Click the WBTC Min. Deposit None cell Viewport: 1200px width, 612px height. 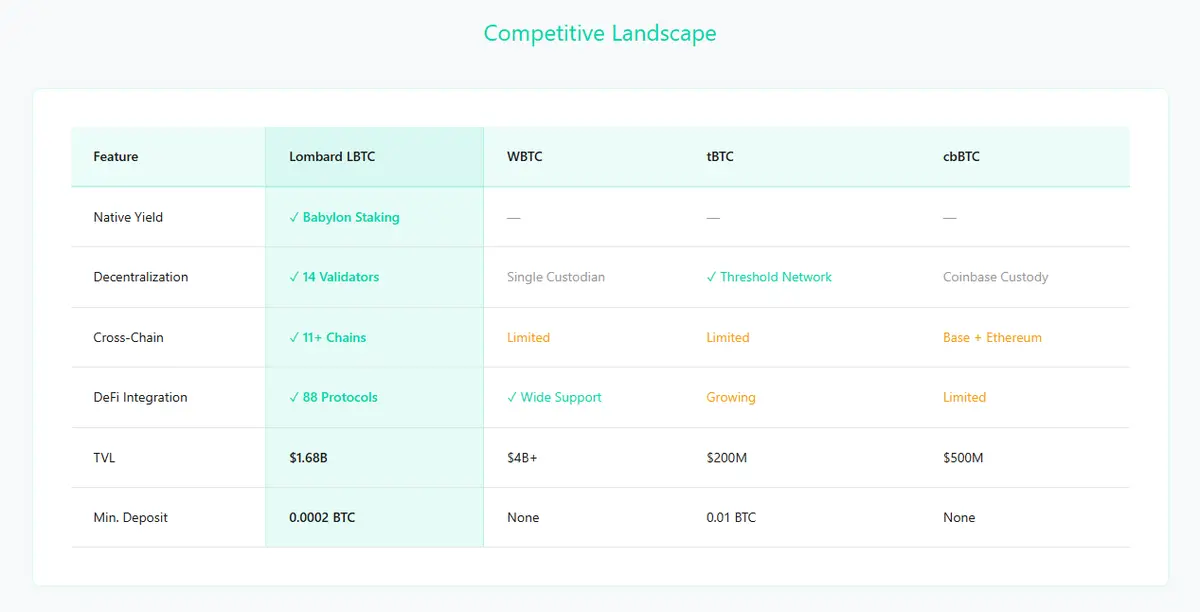(523, 517)
